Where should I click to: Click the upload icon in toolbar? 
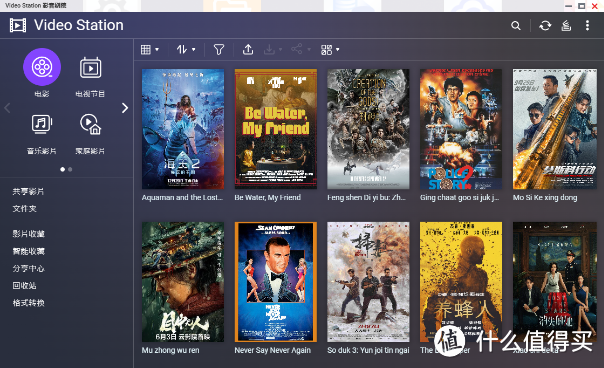(248, 49)
